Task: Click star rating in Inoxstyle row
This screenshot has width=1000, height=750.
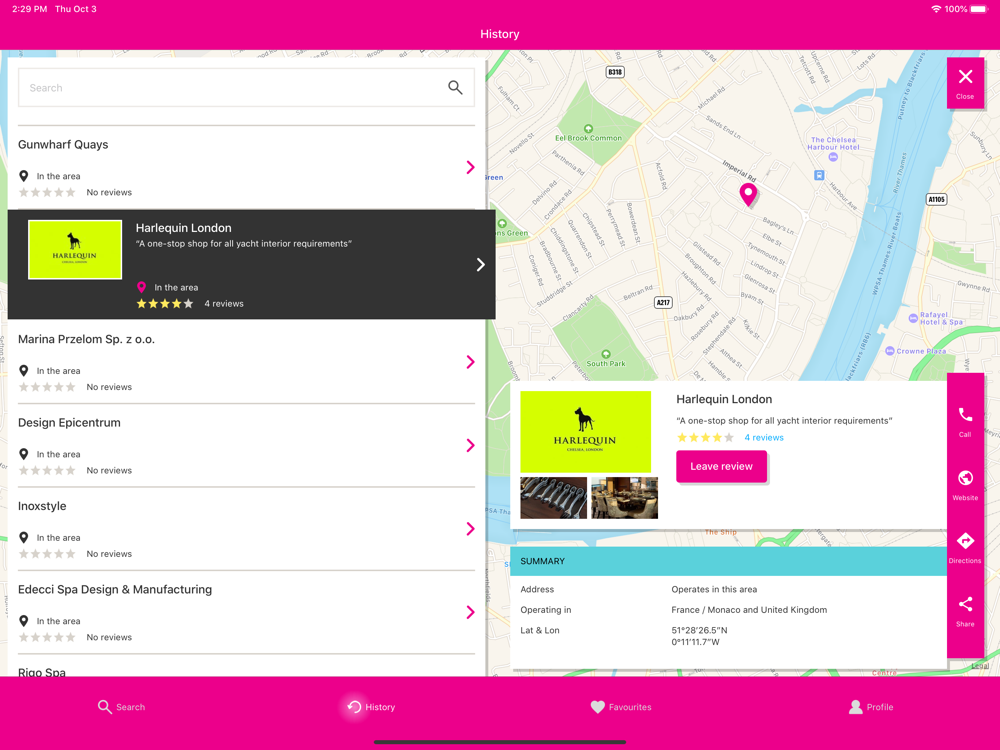Action: click(x=47, y=554)
